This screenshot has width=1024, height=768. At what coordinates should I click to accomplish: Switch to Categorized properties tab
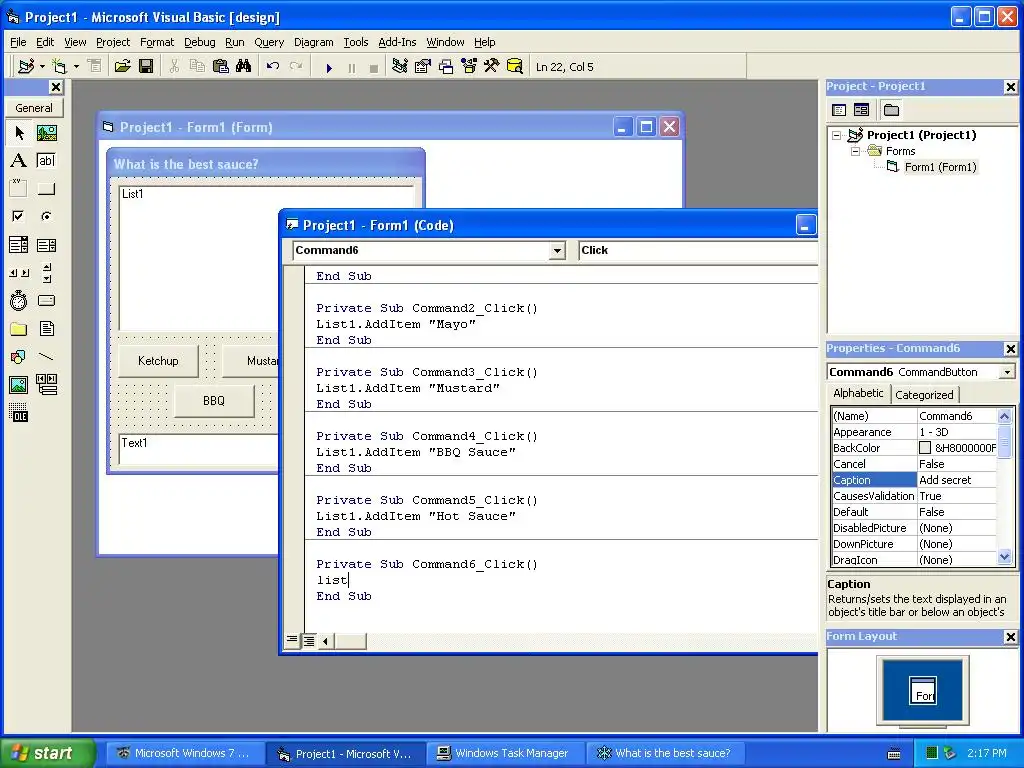pyautogui.click(x=924, y=394)
